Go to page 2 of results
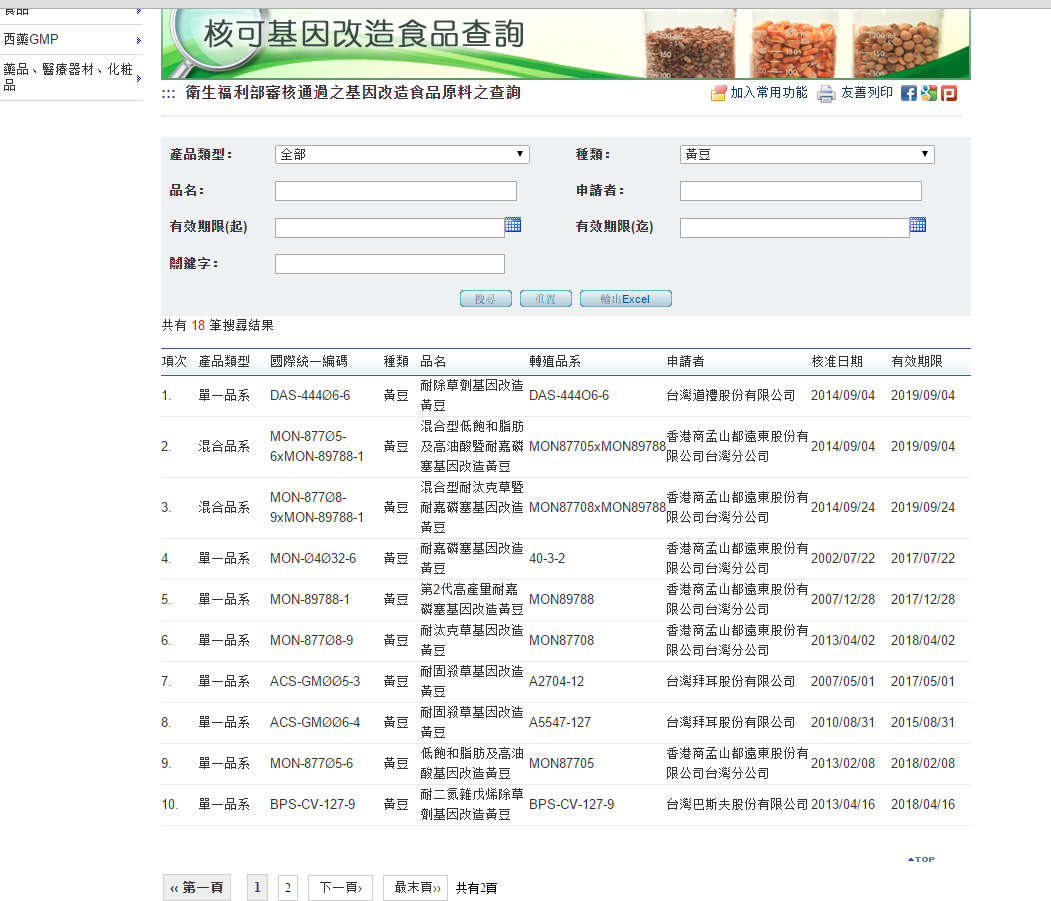 pyautogui.click(x=287, y=887)
